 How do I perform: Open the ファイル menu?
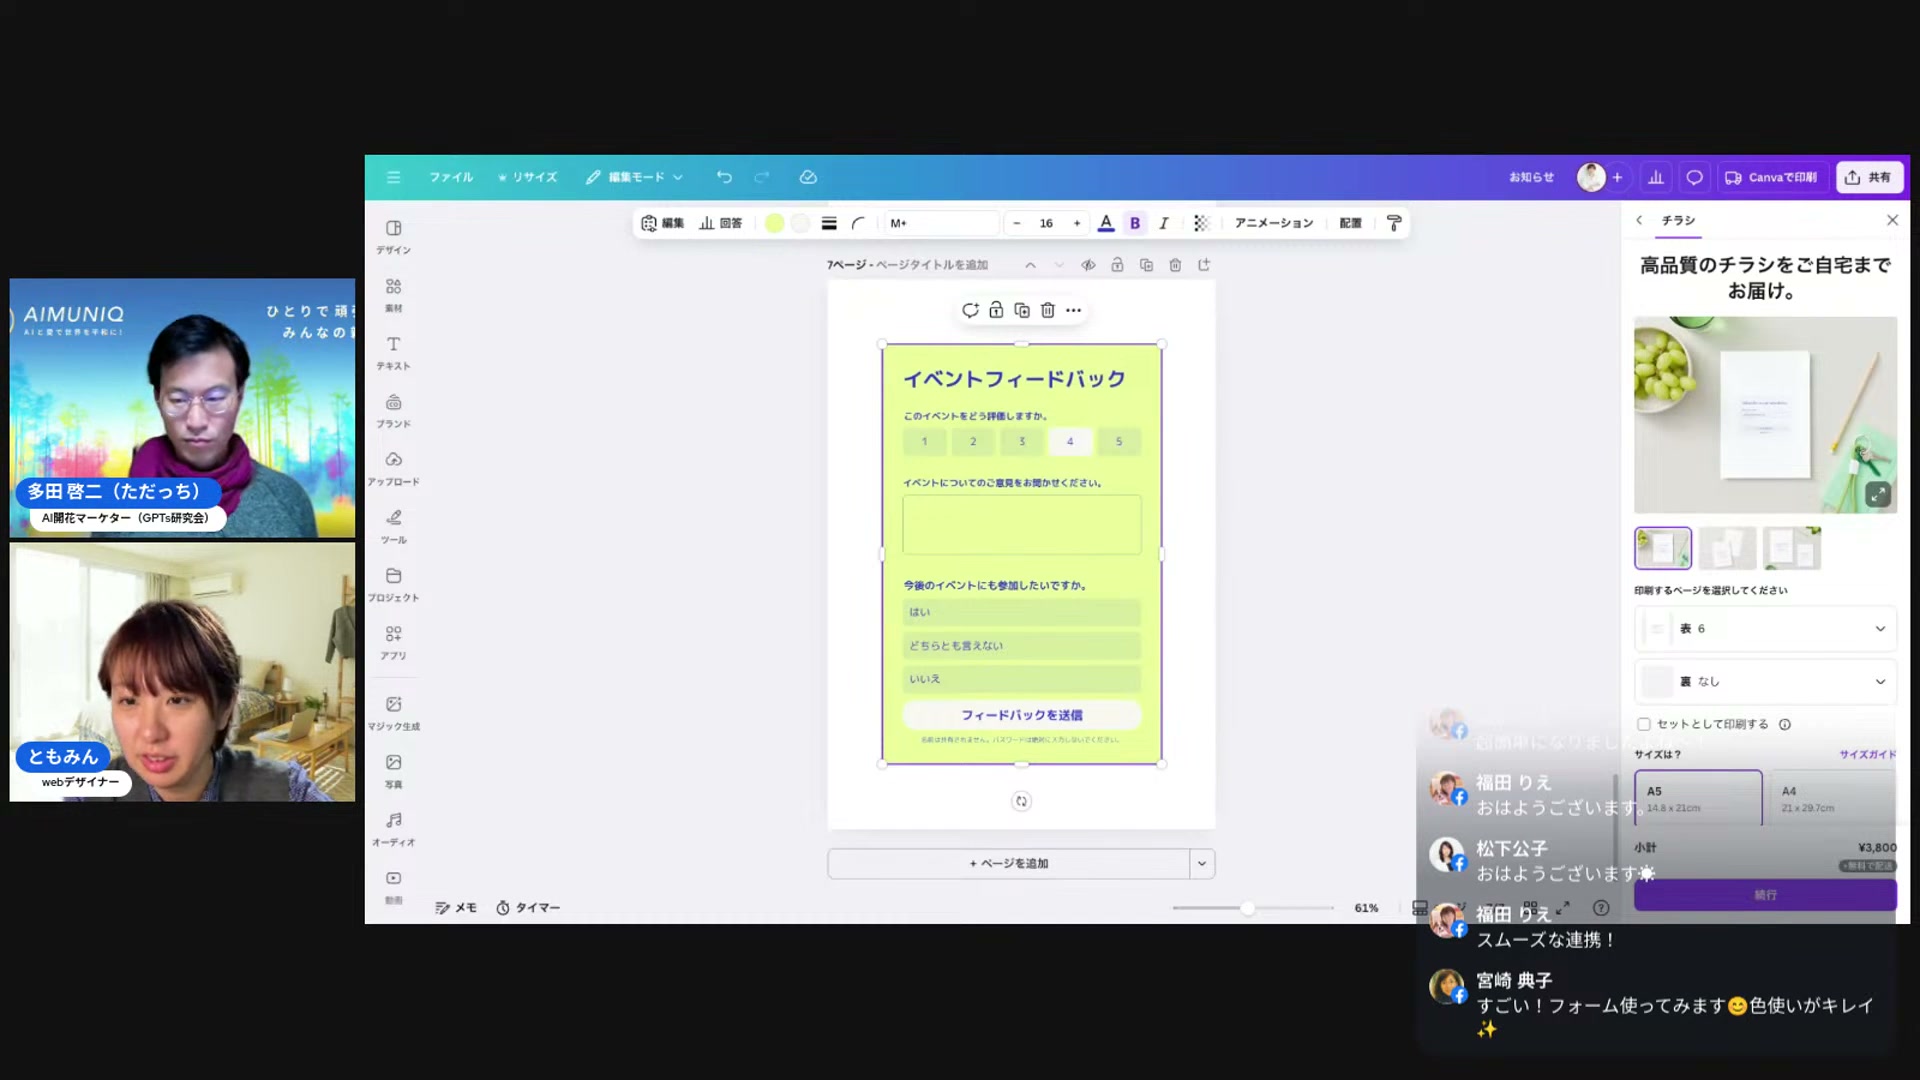tap(451, 177)
